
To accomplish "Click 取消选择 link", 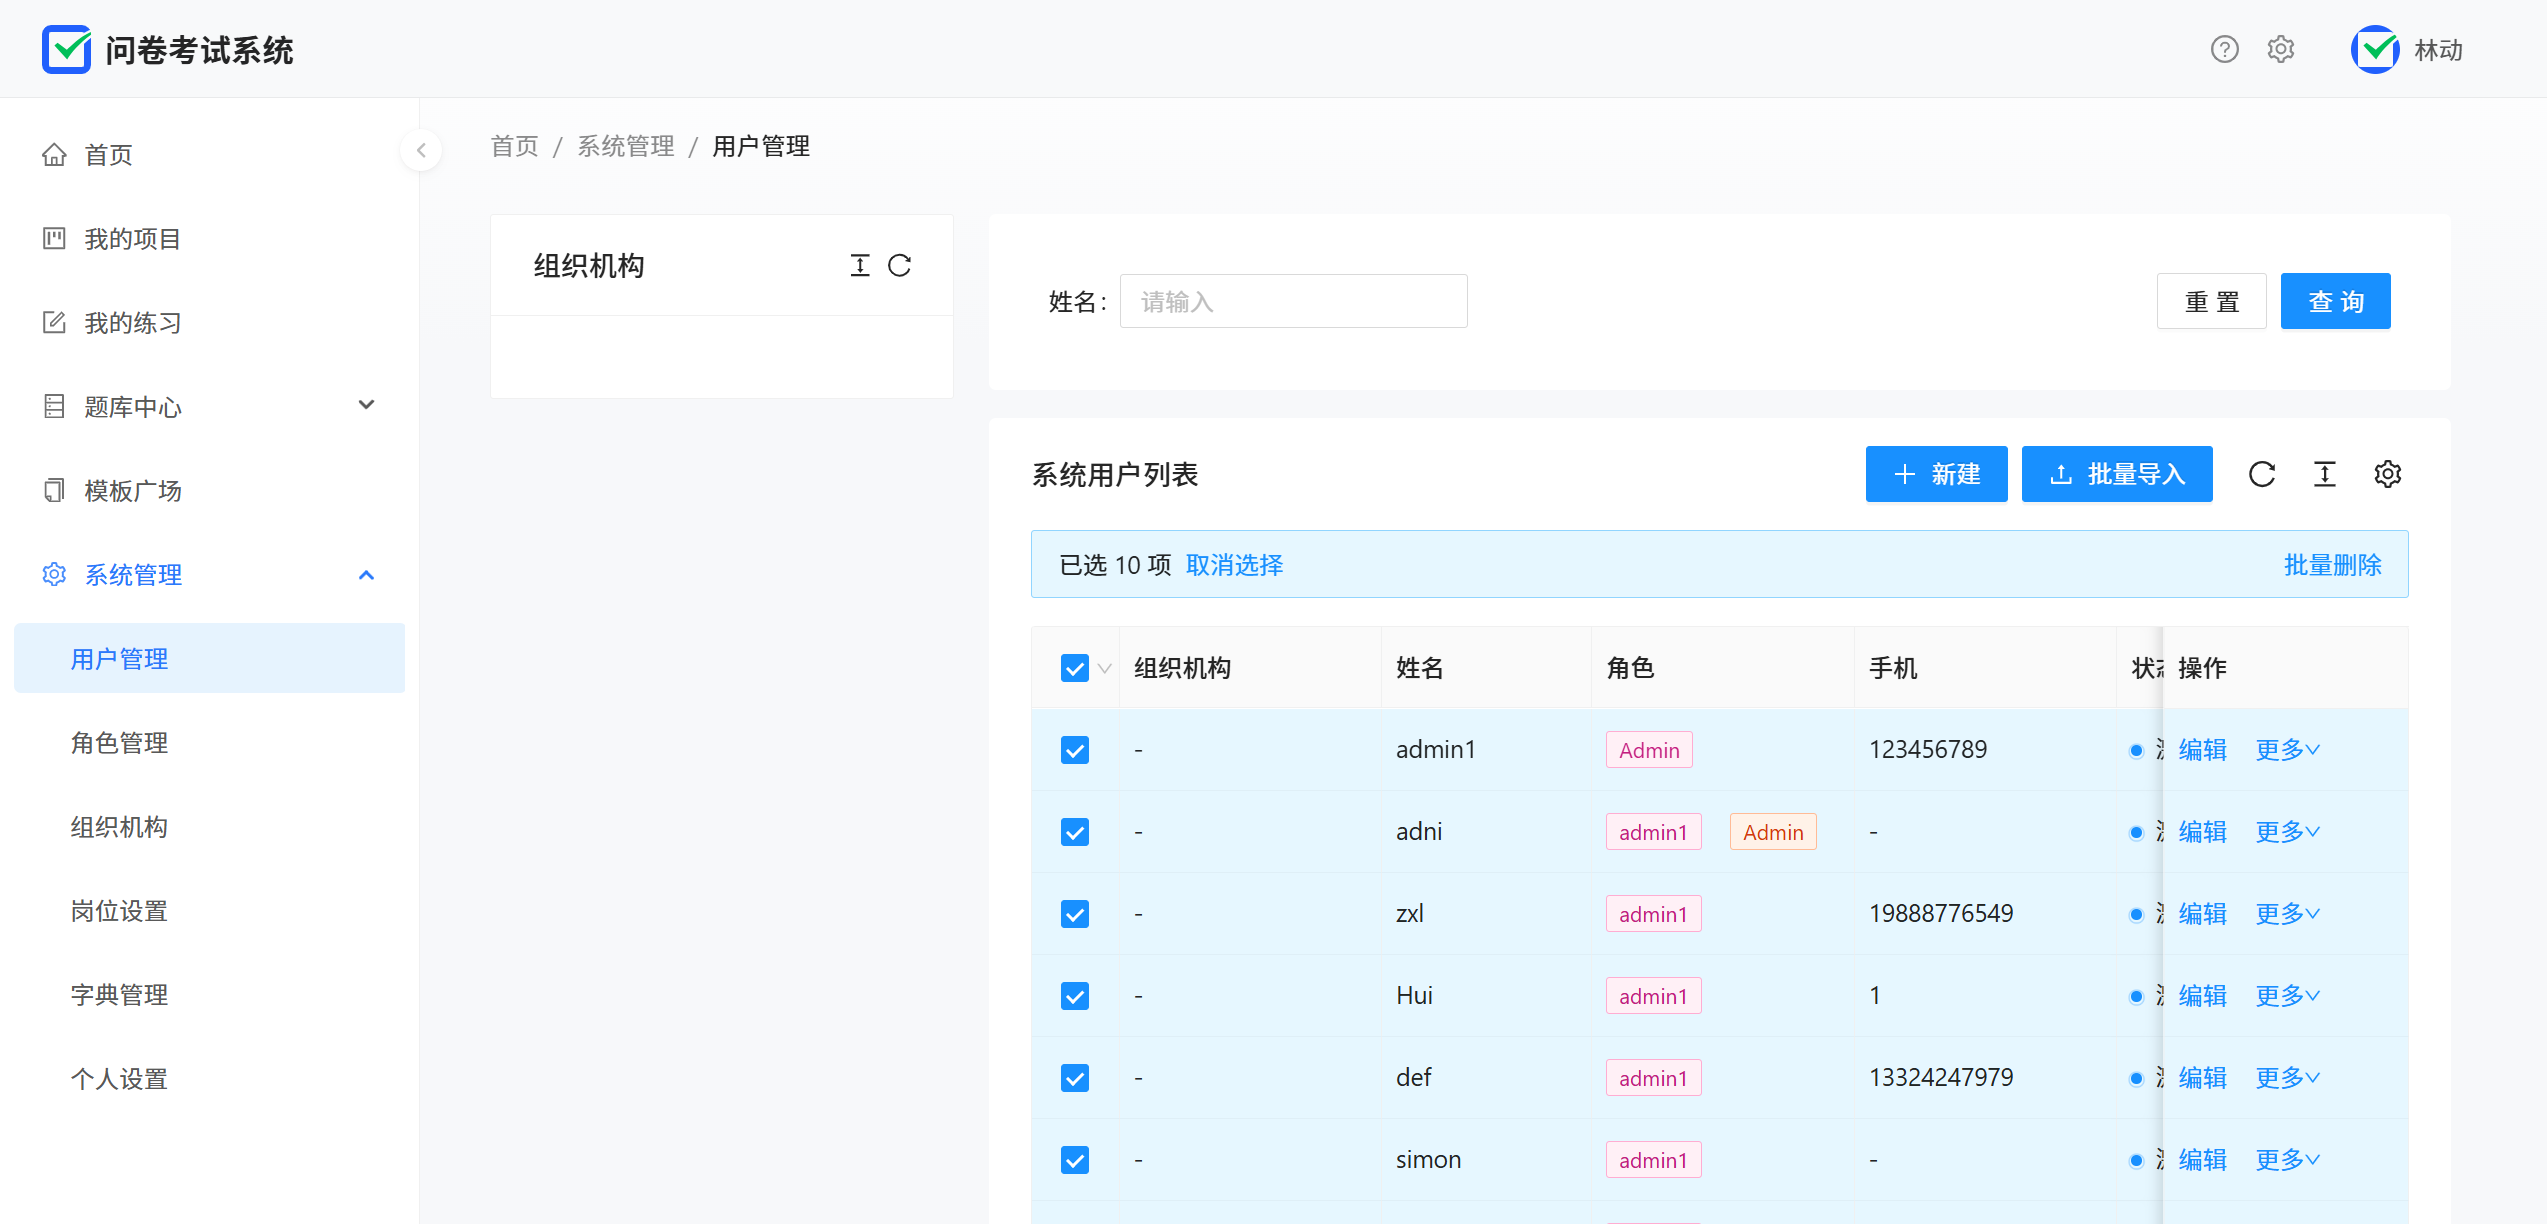I will (x=1234, y=565).
